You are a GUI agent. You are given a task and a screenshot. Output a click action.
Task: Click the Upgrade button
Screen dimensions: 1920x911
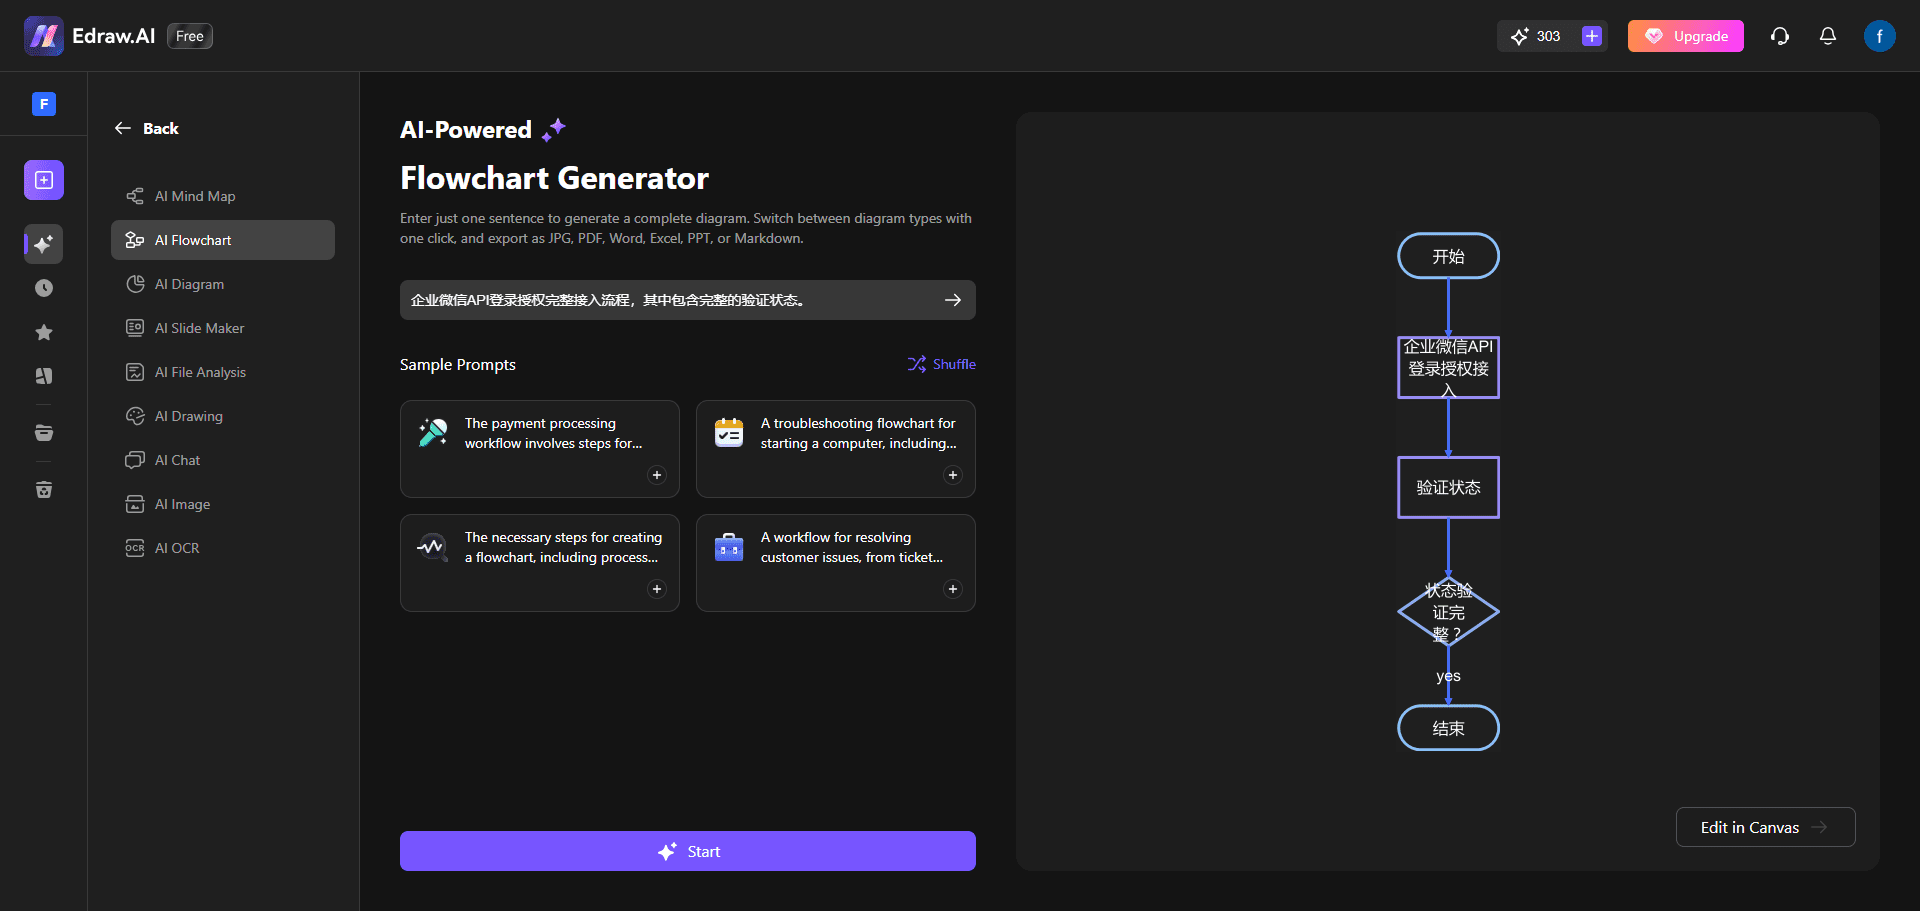(1685, 36)
